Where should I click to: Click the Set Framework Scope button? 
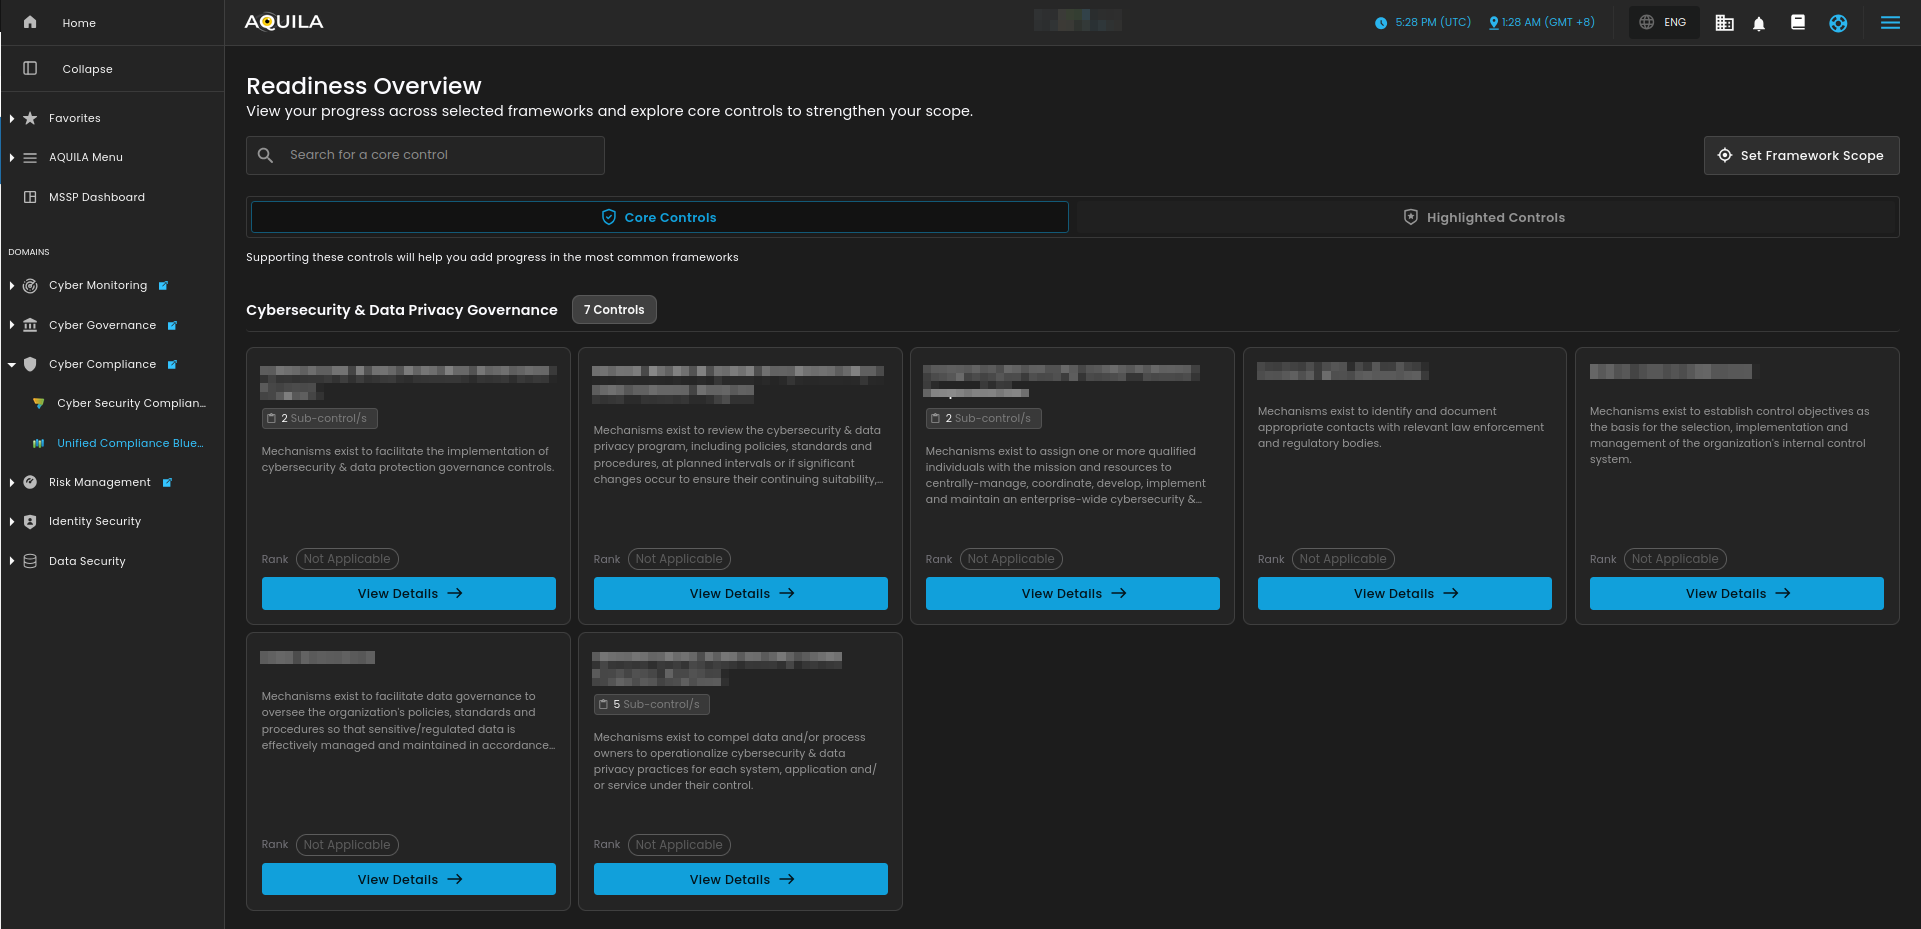(1801, 156)
